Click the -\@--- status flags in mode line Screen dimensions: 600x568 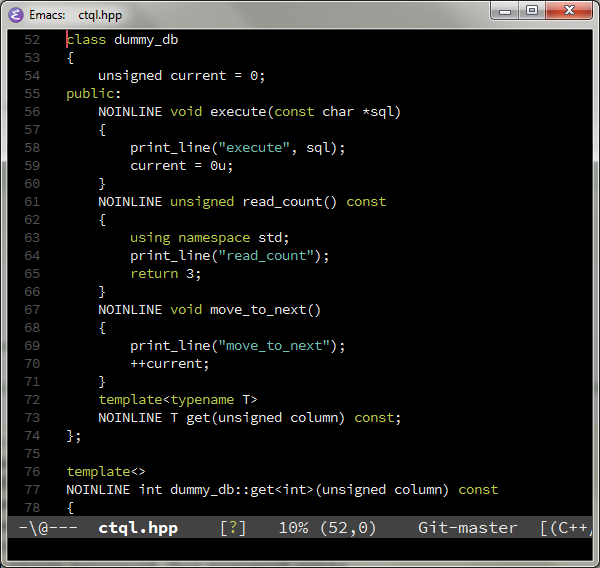pos(48,528)
